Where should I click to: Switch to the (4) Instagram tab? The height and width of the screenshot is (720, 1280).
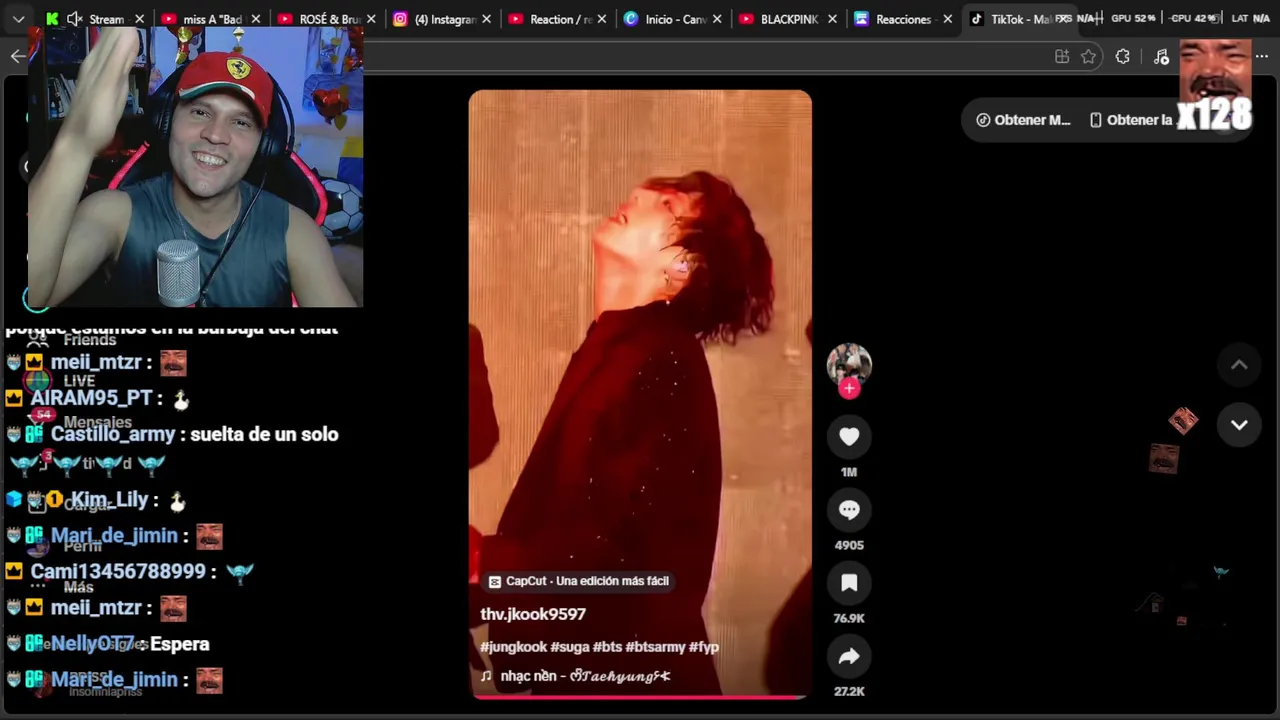point(441,19)
